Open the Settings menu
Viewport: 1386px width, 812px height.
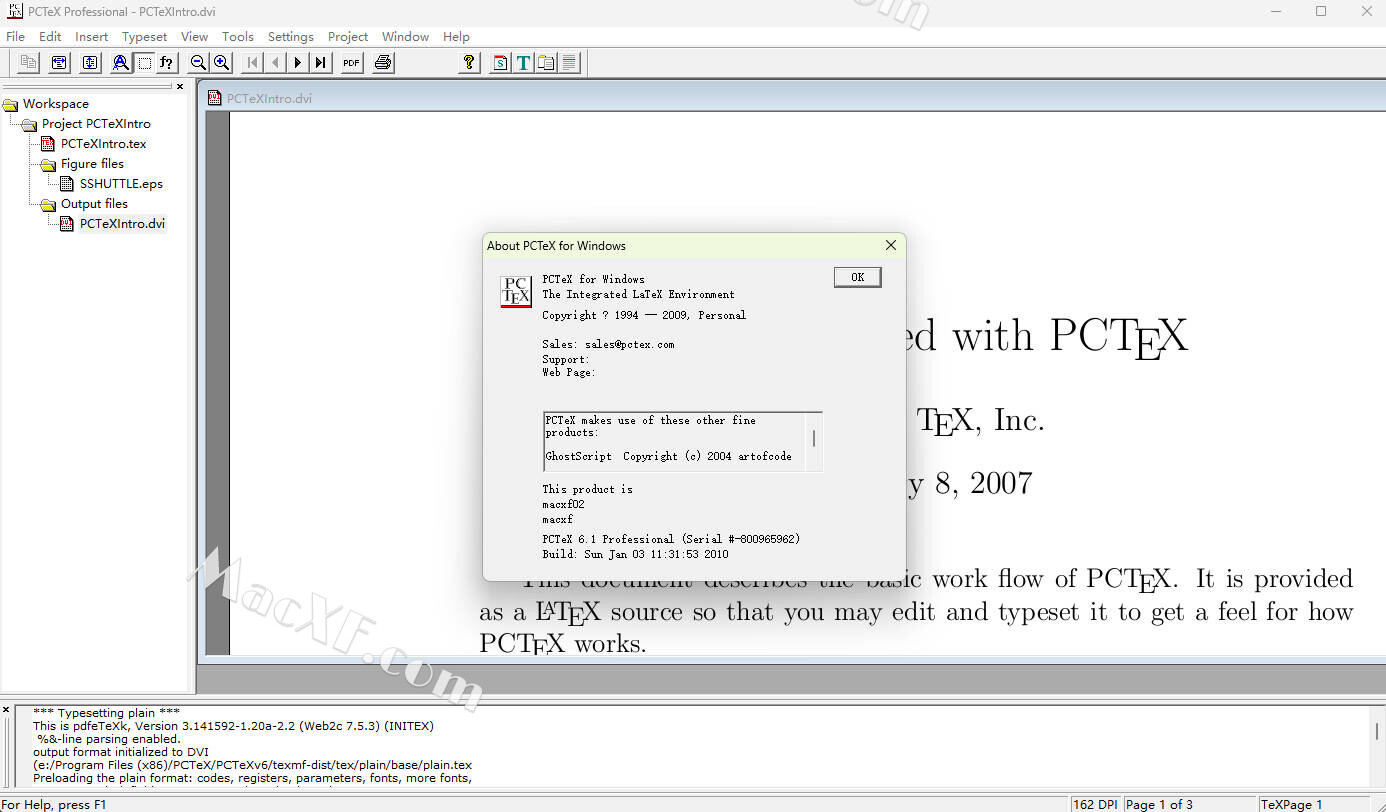290,36
